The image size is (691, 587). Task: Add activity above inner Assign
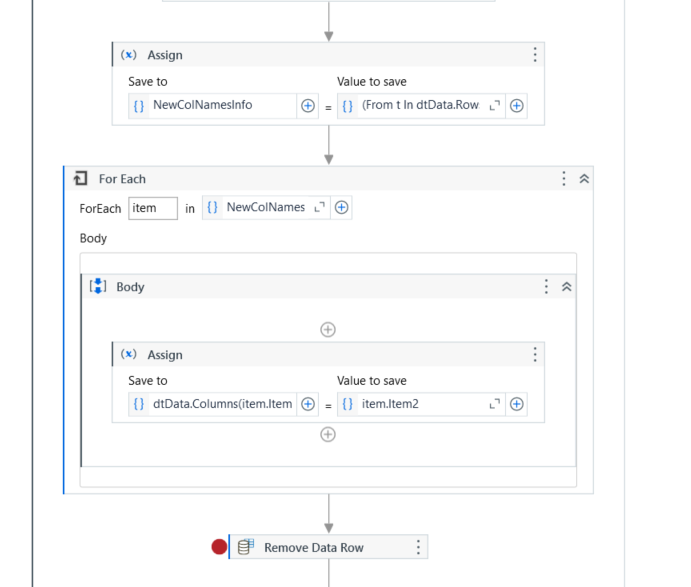[328, 329]
